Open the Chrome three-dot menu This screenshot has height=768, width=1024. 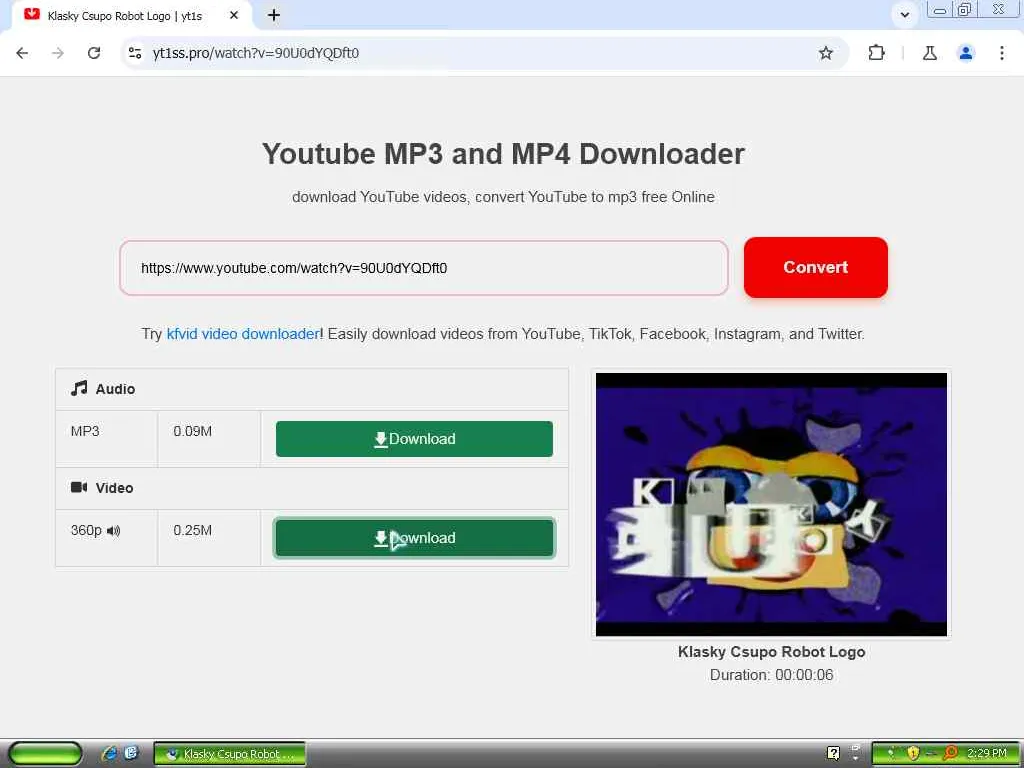coord(1002,53)
